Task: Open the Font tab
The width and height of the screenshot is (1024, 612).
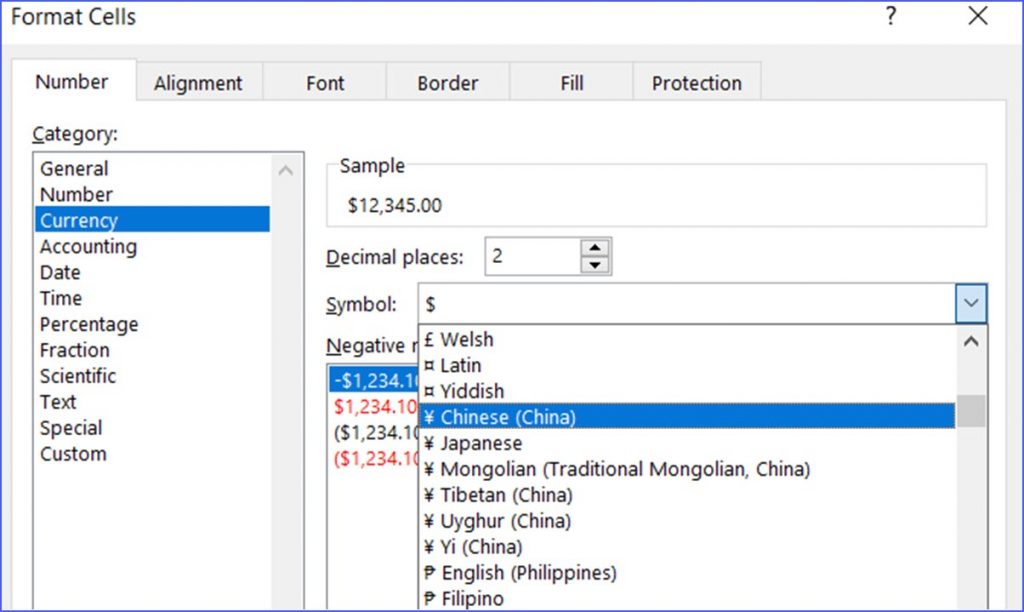Action: click(x=323, y=83)
